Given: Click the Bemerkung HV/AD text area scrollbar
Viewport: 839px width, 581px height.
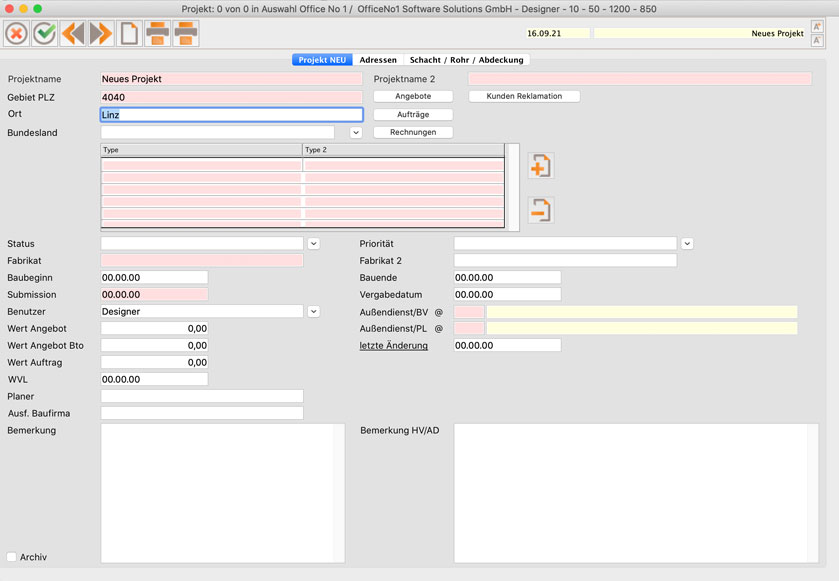Looking at the screenshot, I should pyautogui.click(x=813, y=493).
